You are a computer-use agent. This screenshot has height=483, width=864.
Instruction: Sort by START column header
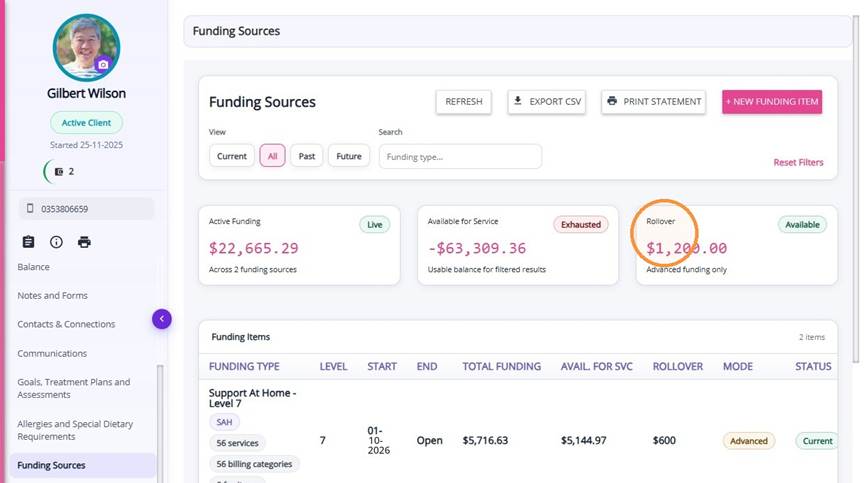click(x=382, y=366)
